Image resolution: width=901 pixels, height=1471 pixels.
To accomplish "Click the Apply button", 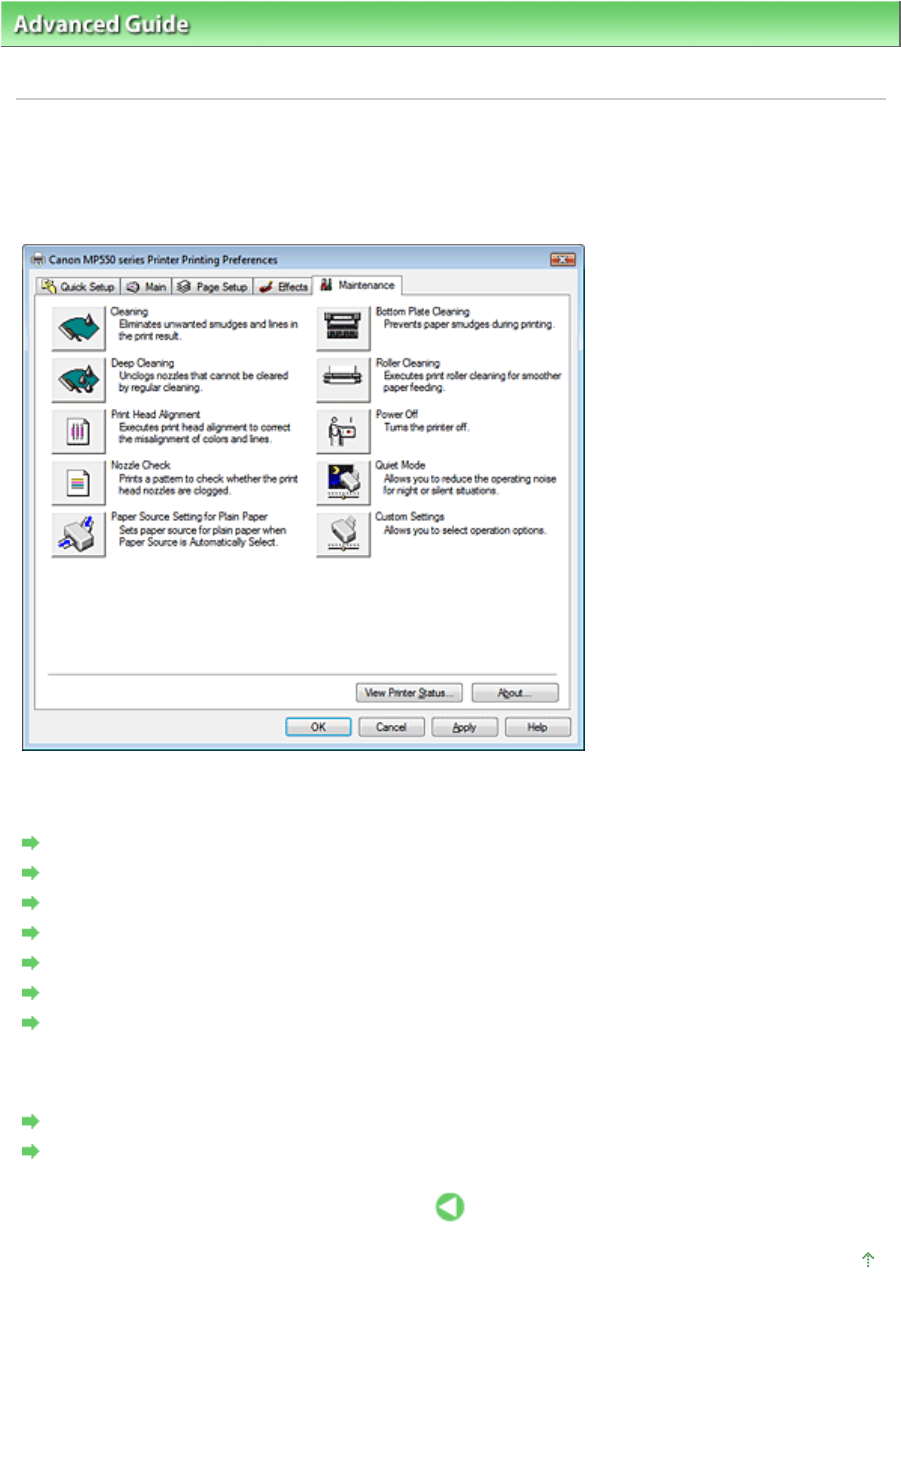I will pyautogui.click(x=464, y=727).
